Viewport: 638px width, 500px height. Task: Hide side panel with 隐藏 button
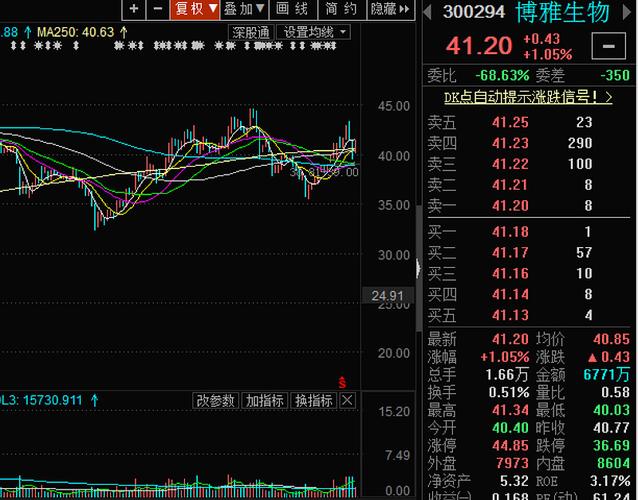(x=390, y=9)
